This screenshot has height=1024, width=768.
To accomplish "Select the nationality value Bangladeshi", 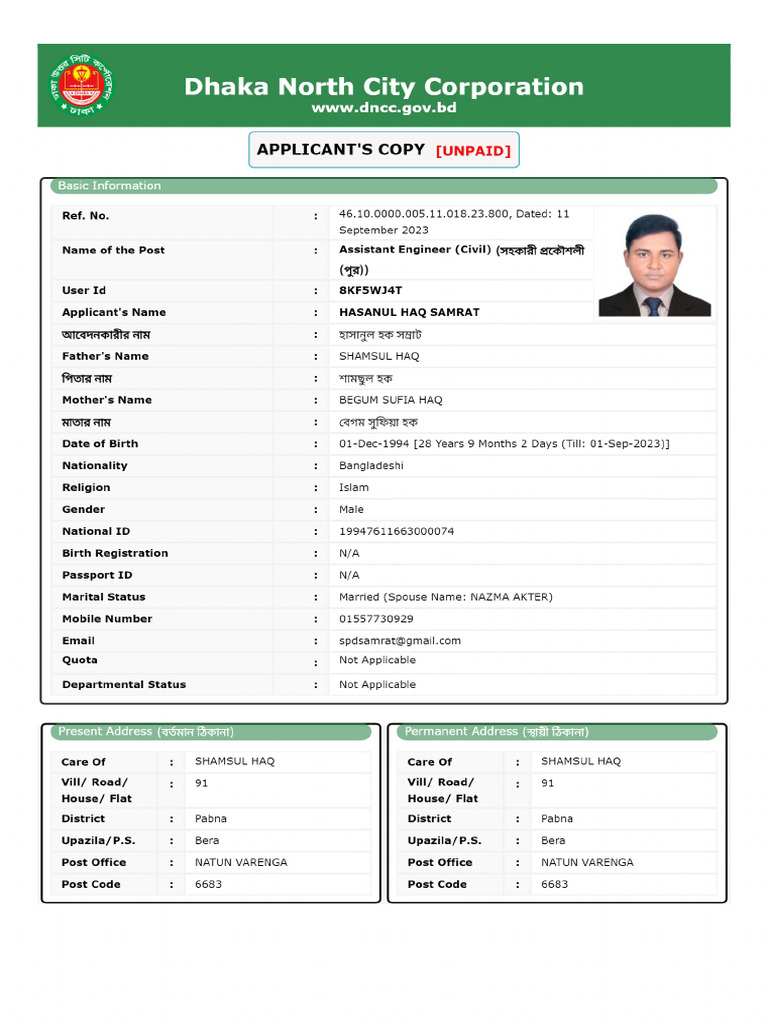I will click(x=371, y=466).
